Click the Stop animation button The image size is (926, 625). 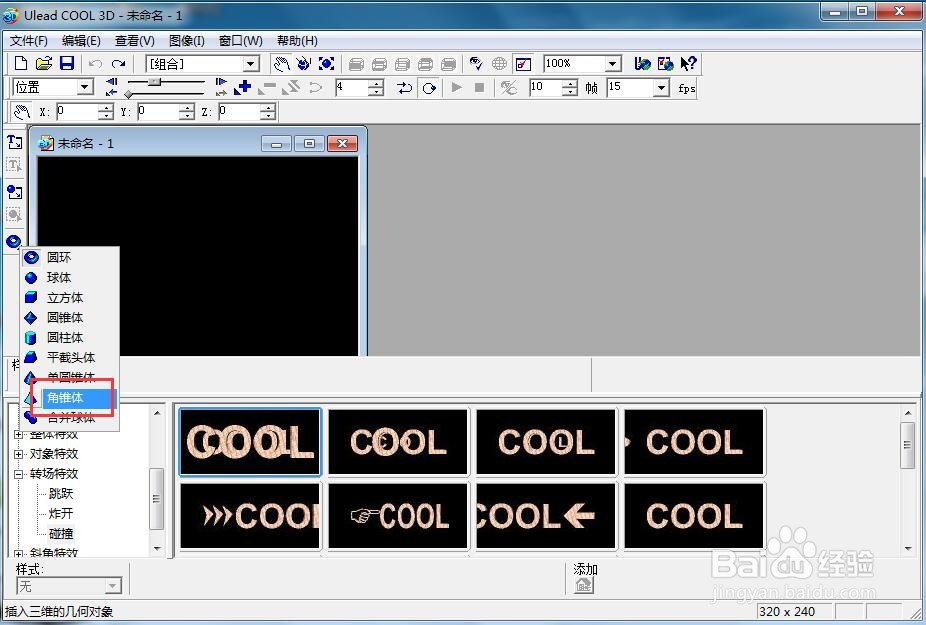tap(479, 87)
